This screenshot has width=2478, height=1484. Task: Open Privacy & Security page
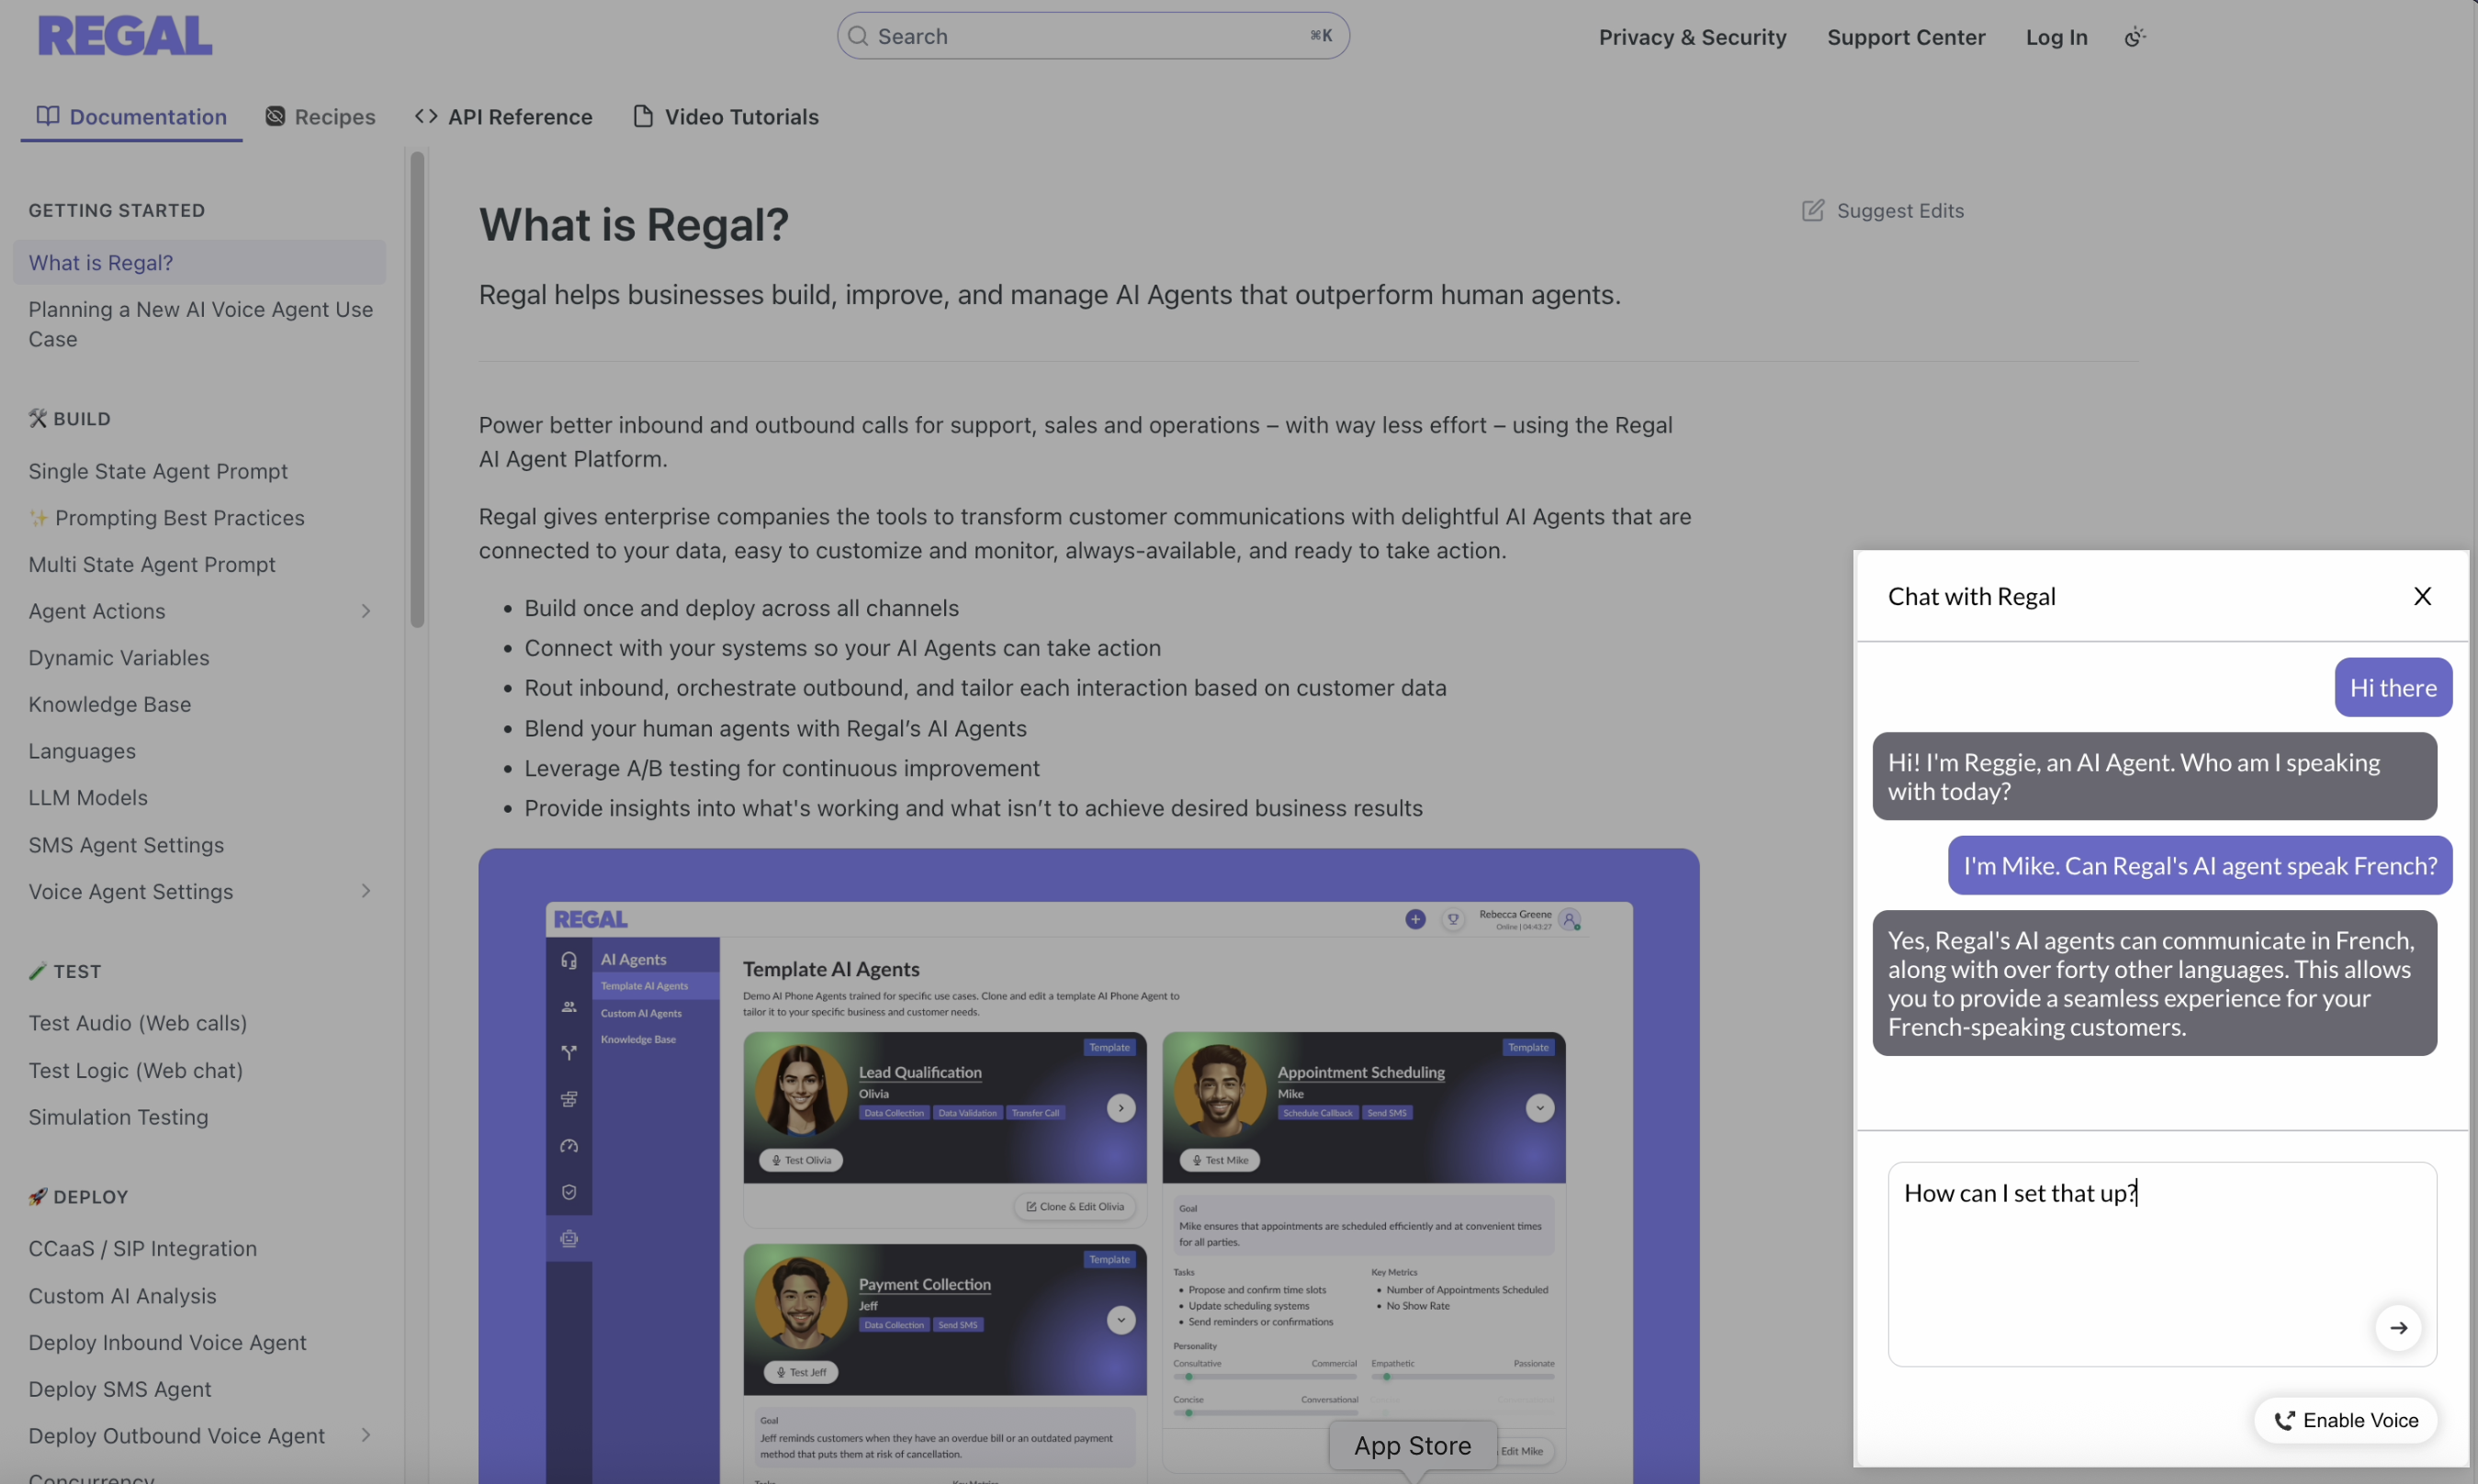pyautogui.click(x=1691, y=37)
